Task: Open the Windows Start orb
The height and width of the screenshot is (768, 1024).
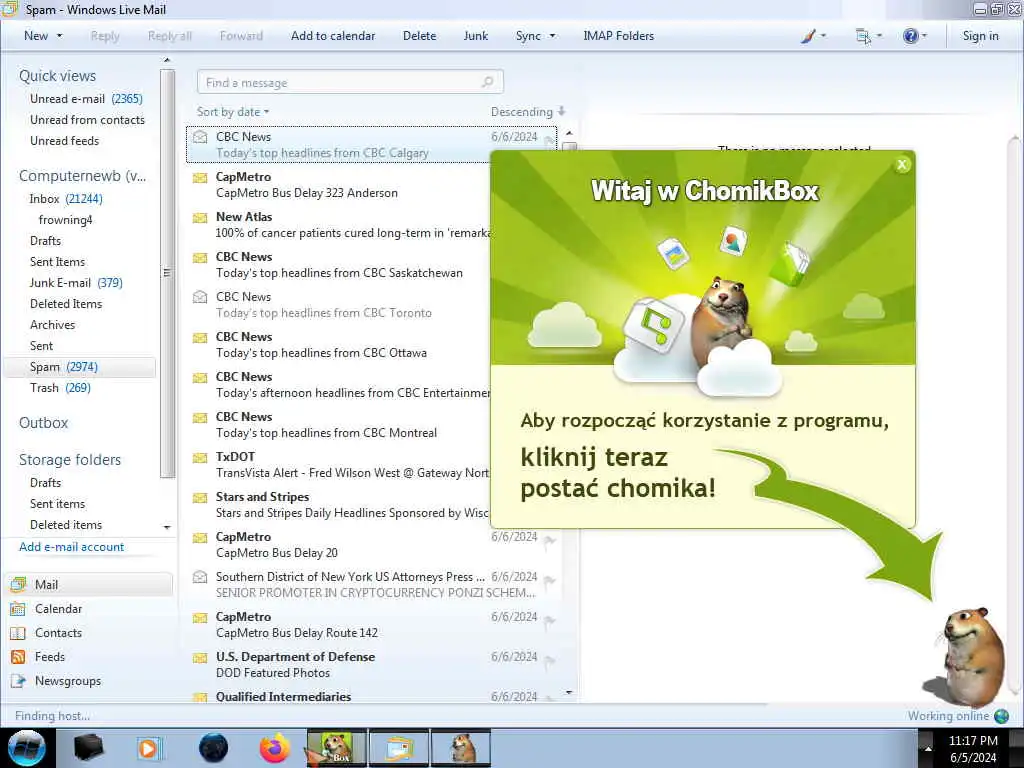Action: click(27, 748)
